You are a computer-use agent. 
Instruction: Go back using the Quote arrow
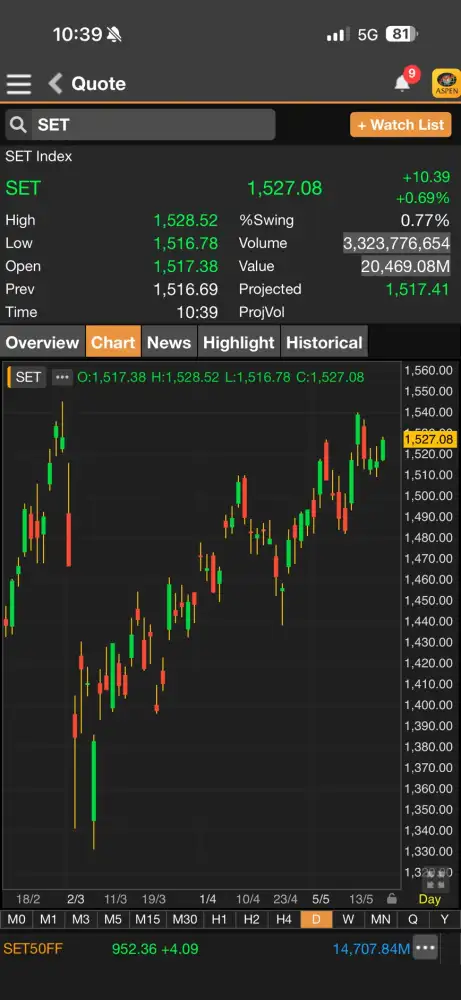55,84
